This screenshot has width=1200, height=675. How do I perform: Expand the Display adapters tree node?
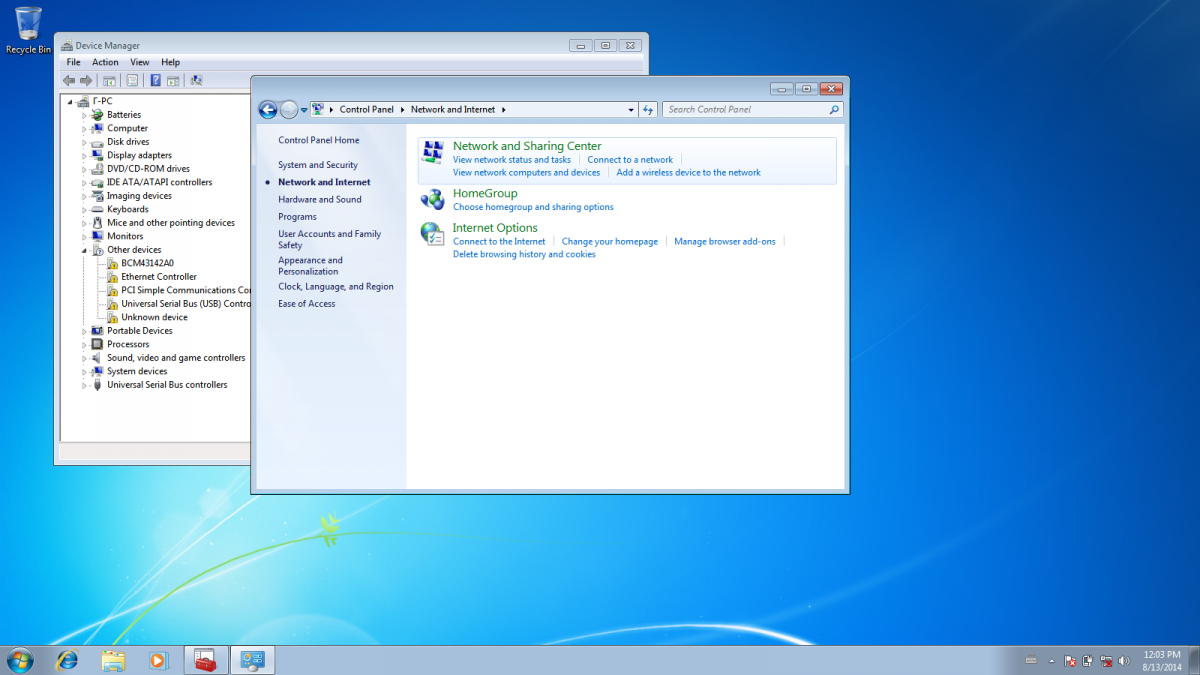click(85, 156)
